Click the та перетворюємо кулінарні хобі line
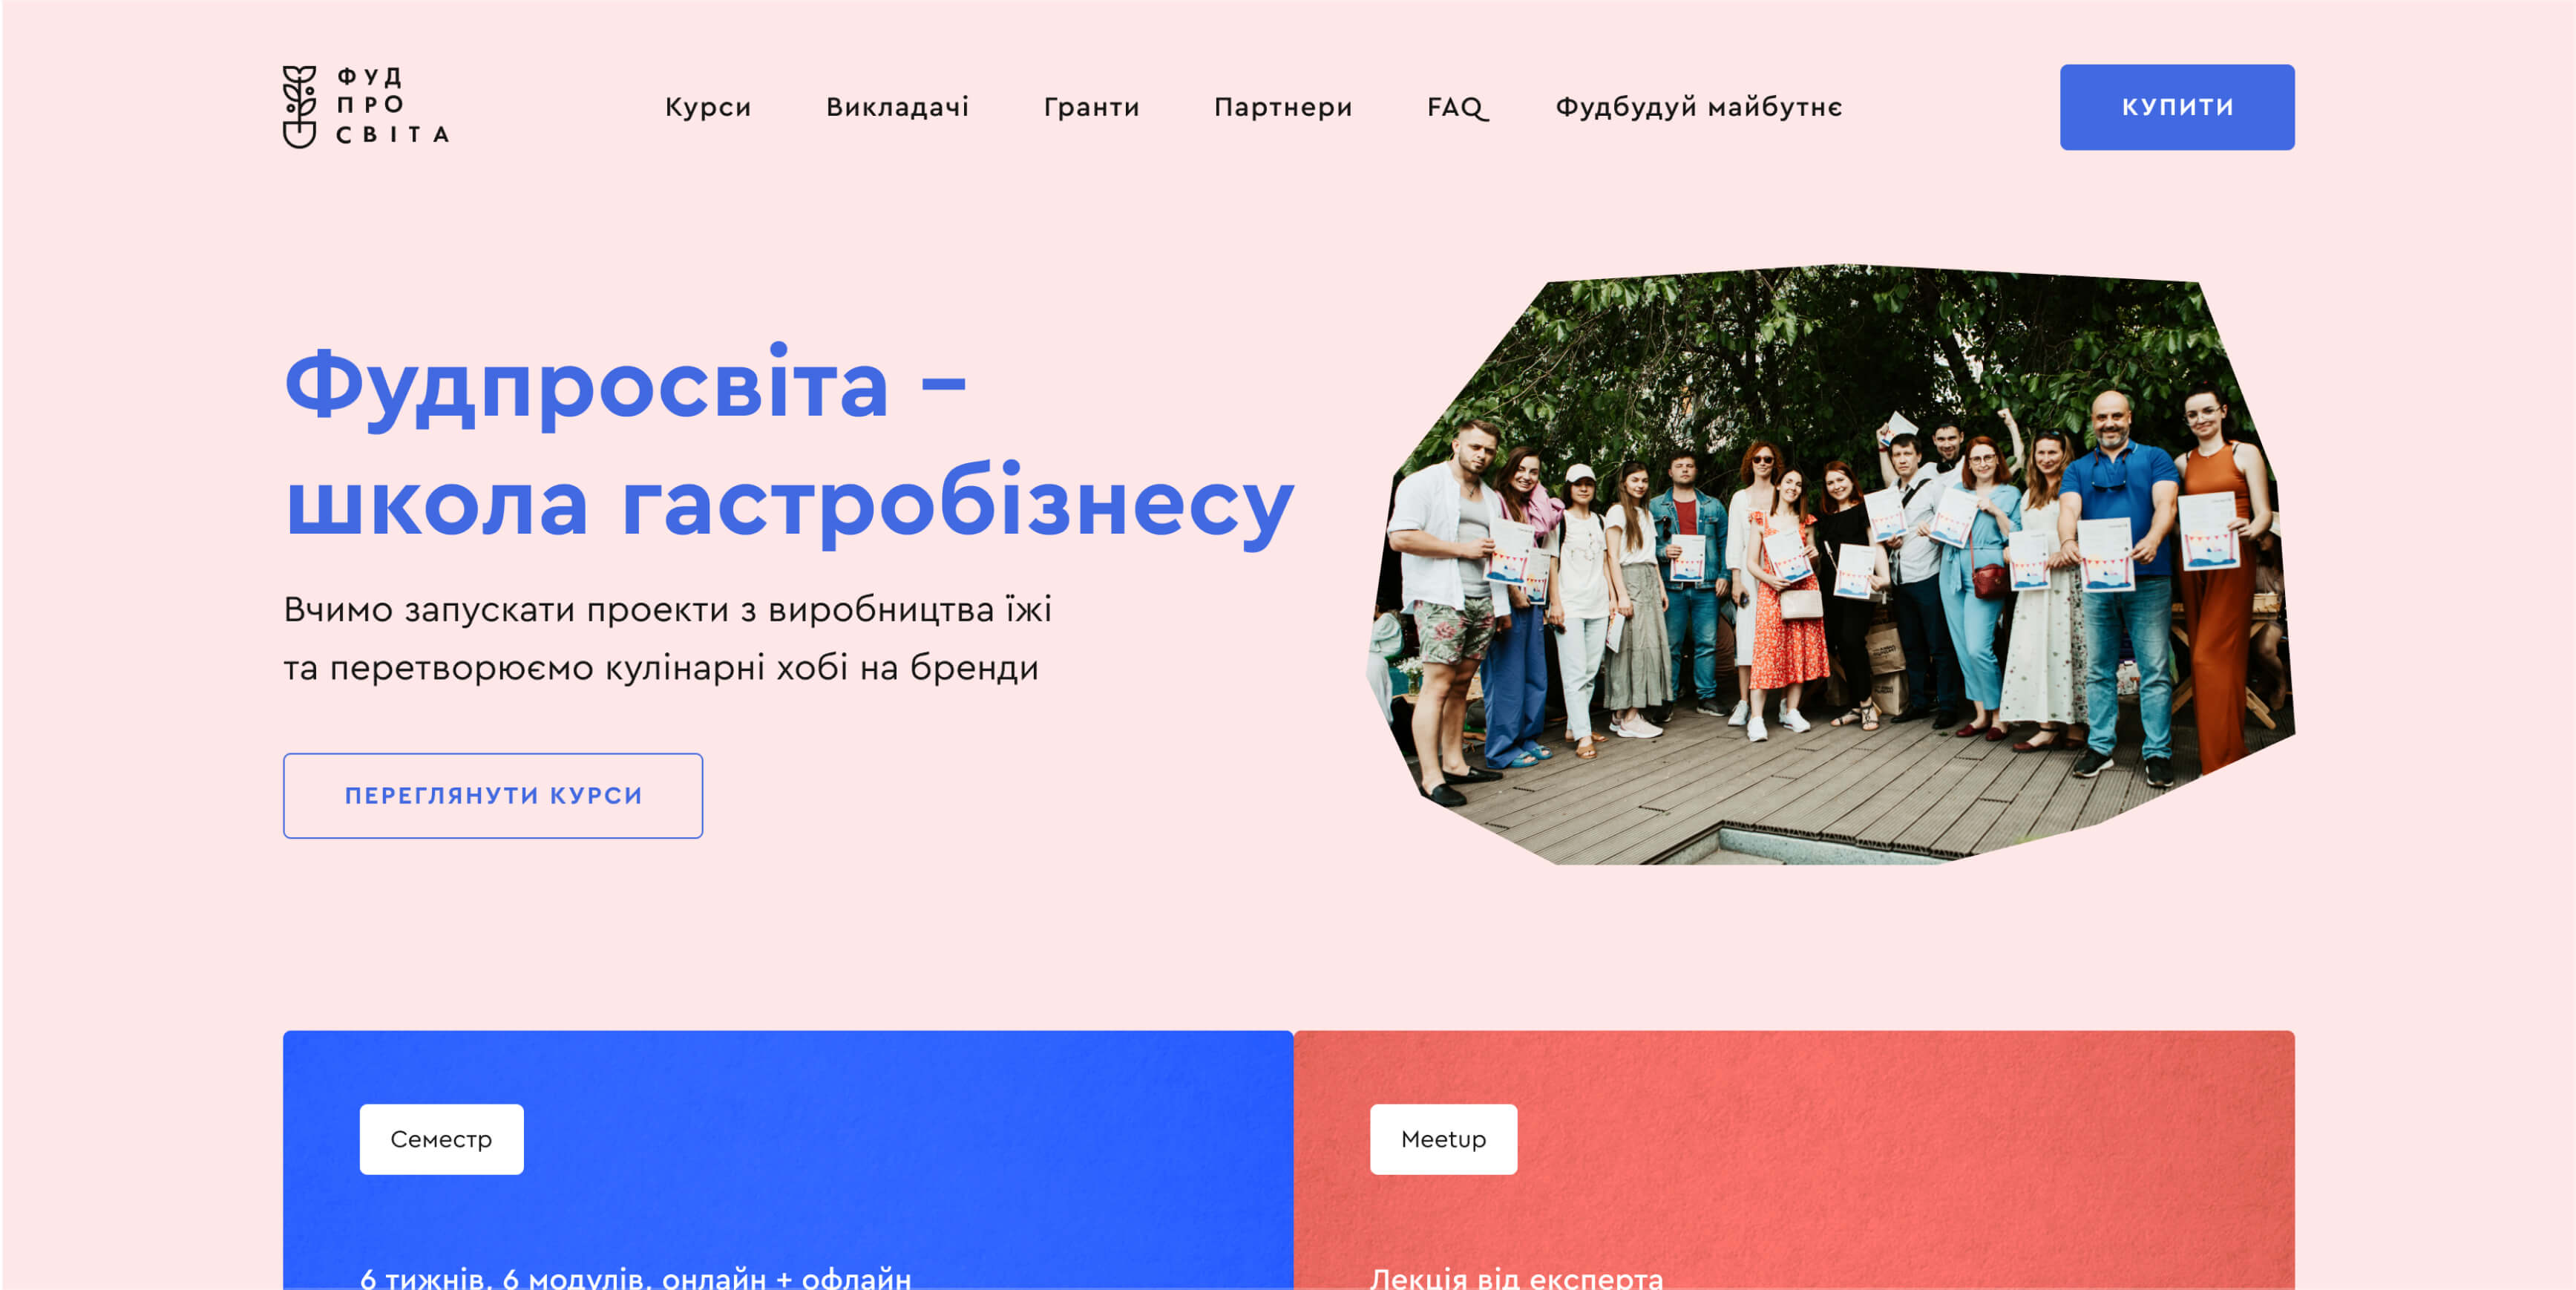Screen dimensions: 2576x1290 coord(661,667)
